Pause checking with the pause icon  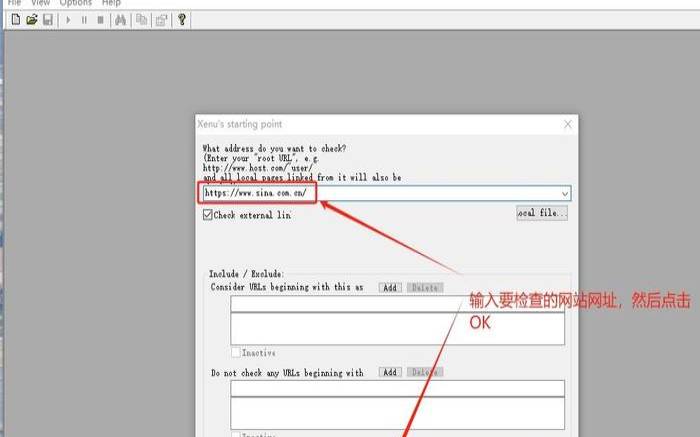[84, 20]
